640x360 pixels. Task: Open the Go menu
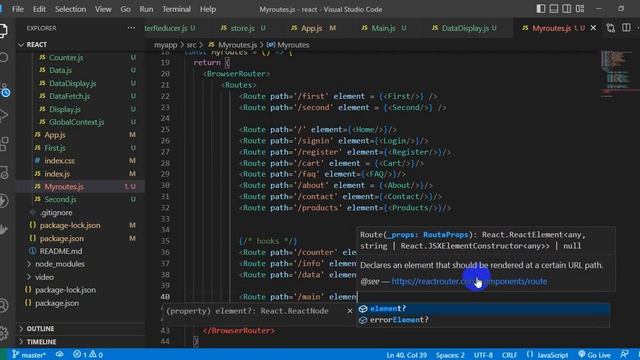[x=125, y=9]
